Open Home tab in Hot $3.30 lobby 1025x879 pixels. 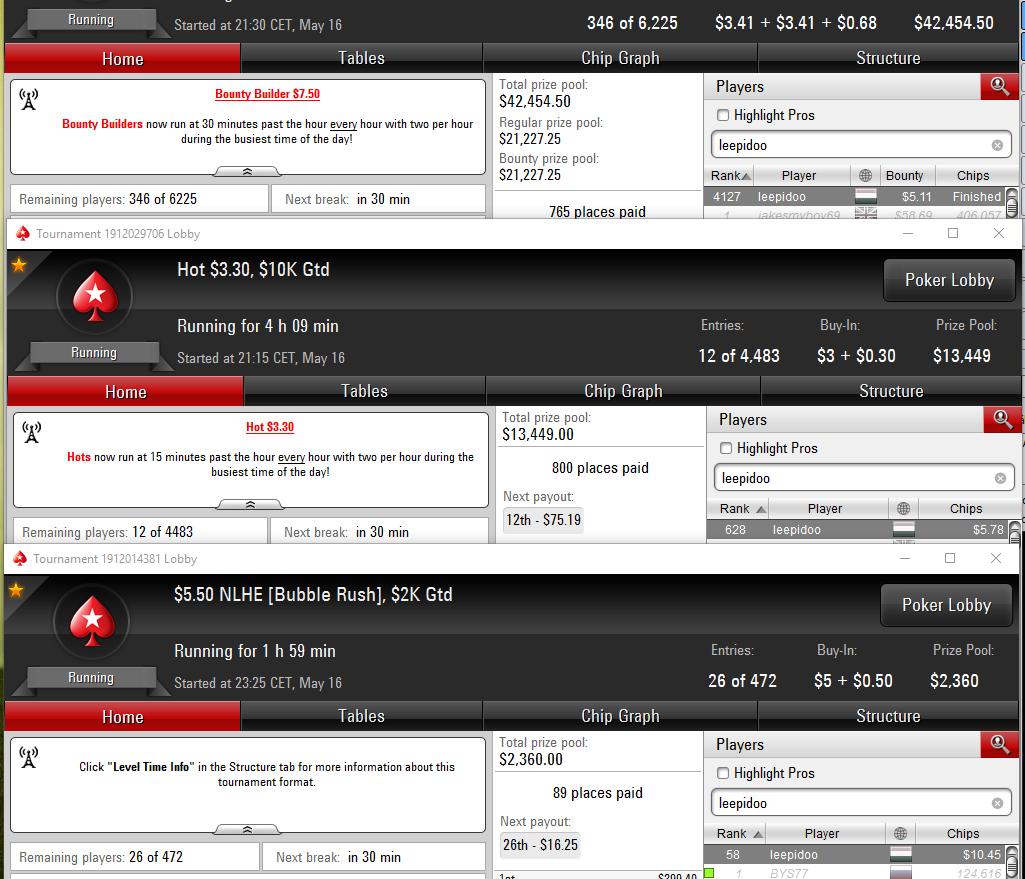[x=126, y=391]
